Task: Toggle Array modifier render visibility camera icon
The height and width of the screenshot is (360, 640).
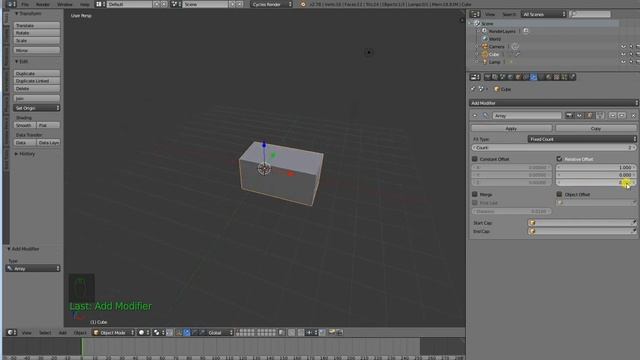Action: point(569,116)
